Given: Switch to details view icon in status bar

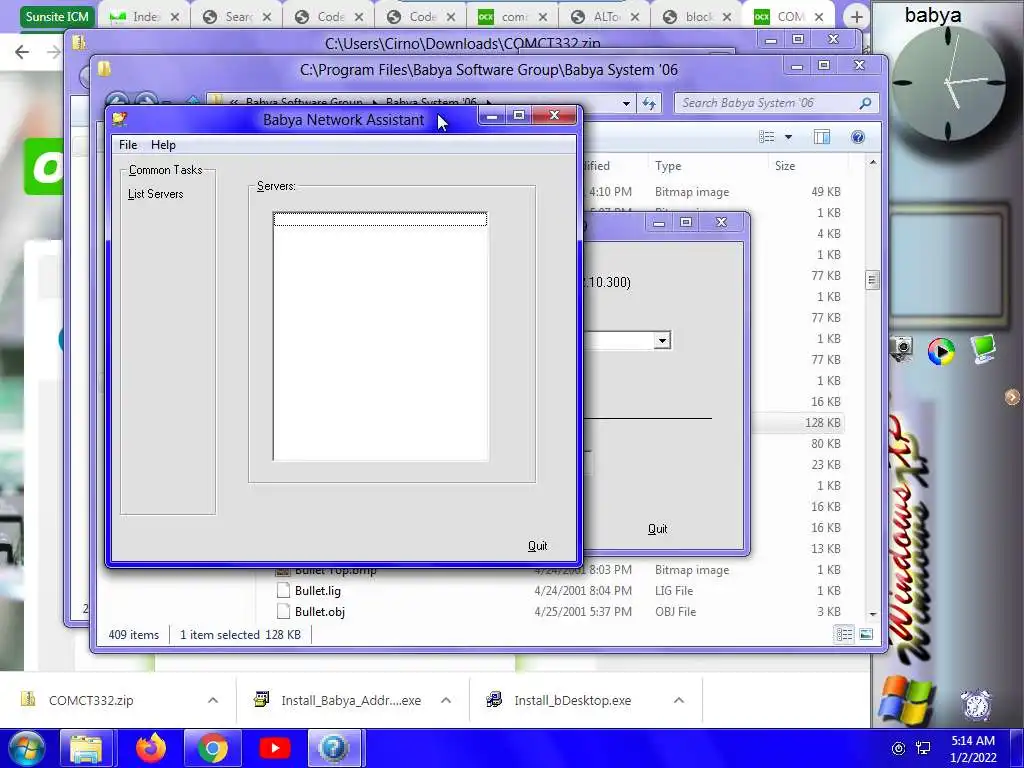Looking at the screenshot, I should point(844,635).
